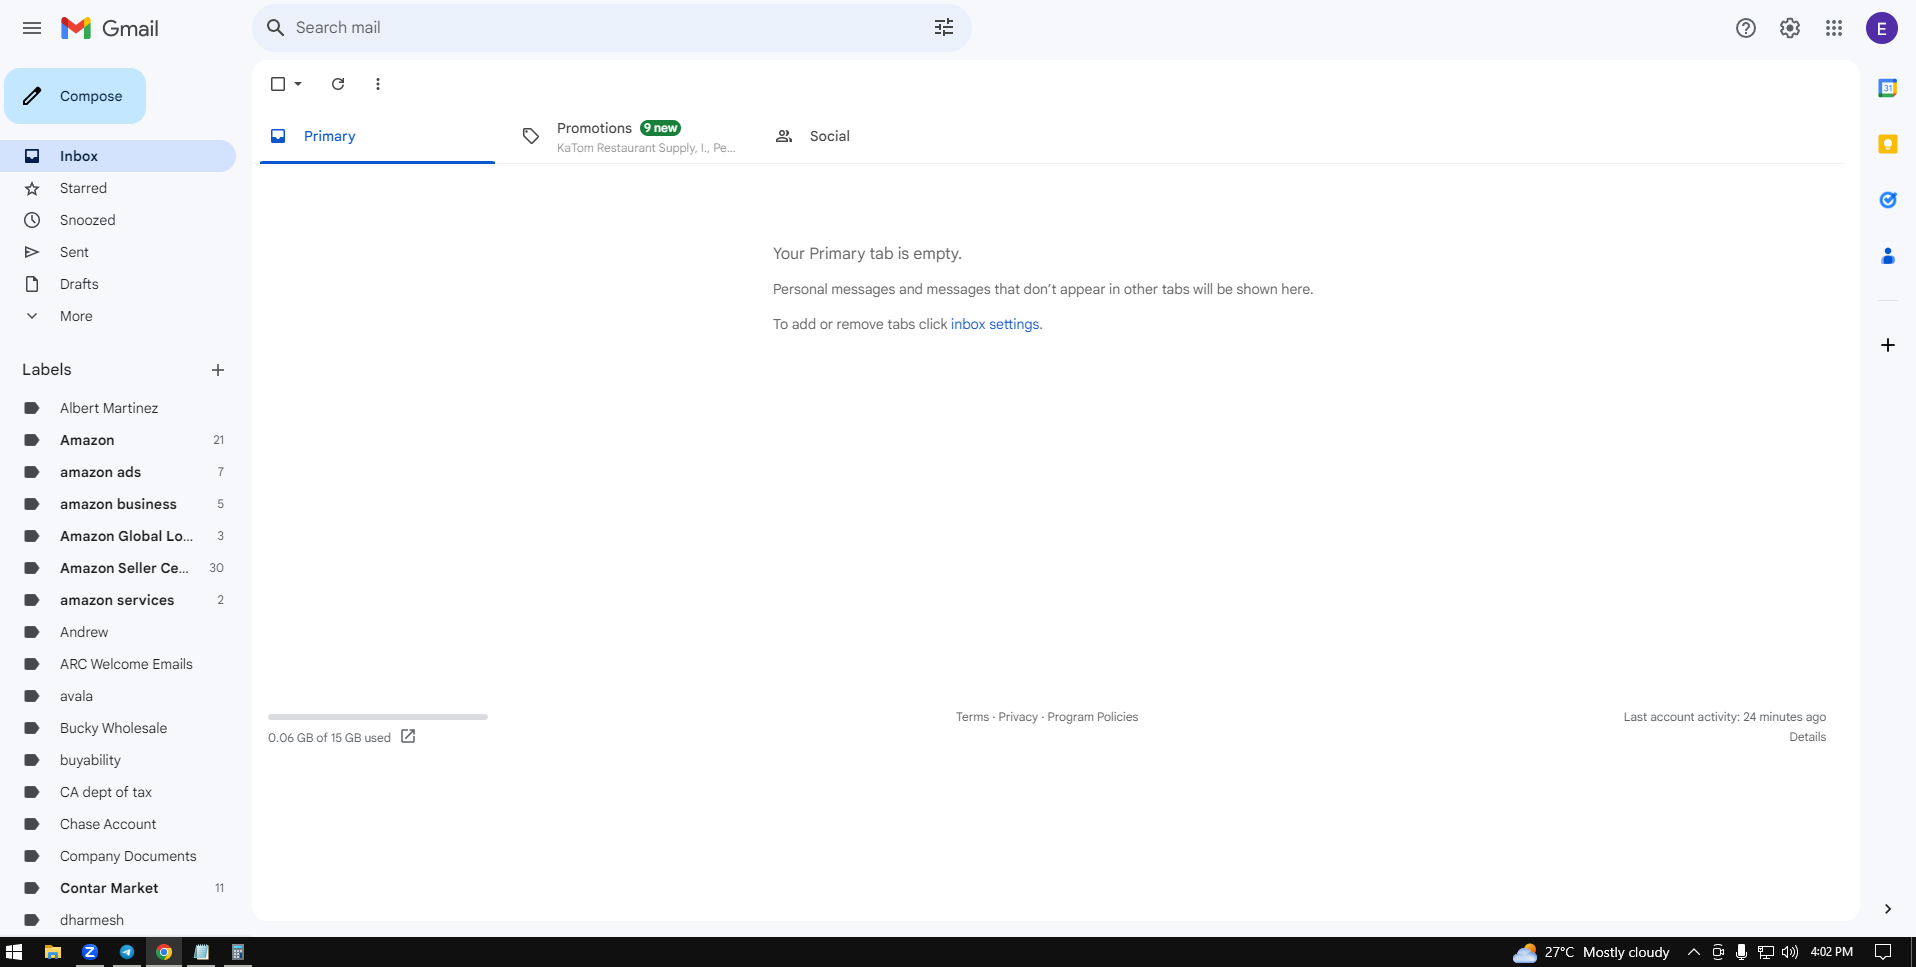Switch to Promotions tab
1916x967 pixels.
coord(628,136)
